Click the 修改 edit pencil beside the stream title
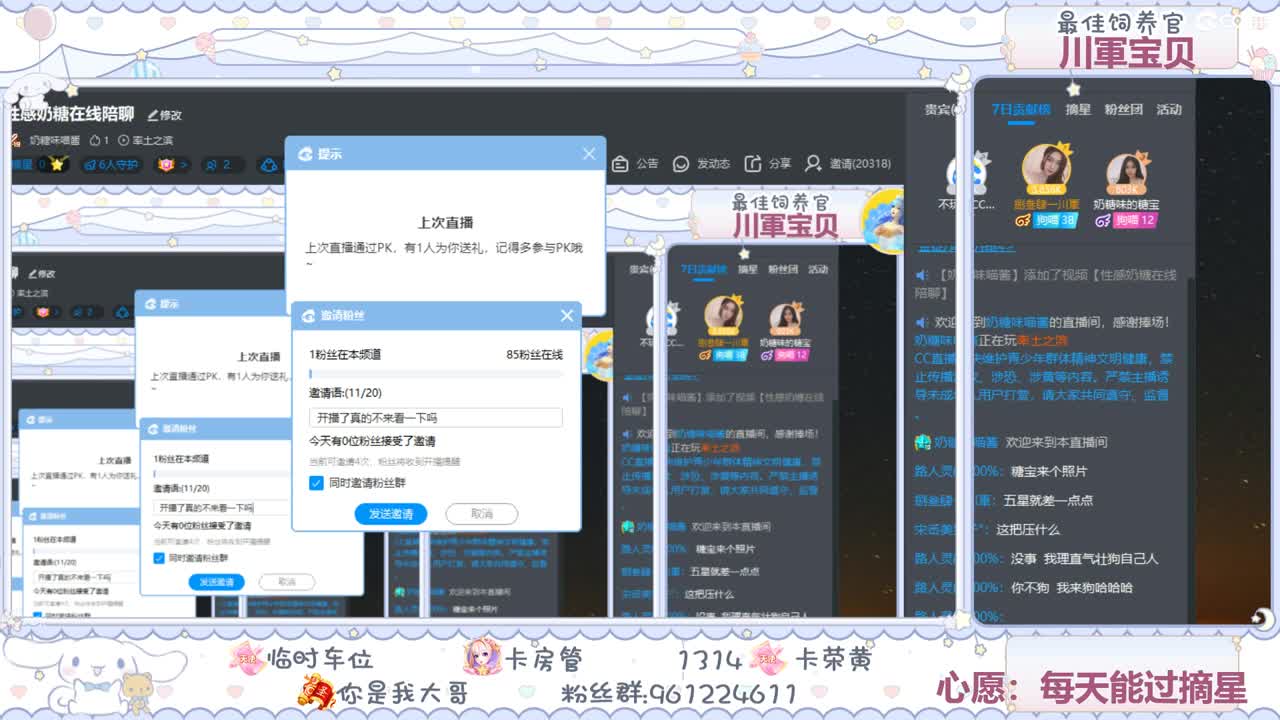The width and height of the screenshot is (1280, 720). (x=164, y=115)
